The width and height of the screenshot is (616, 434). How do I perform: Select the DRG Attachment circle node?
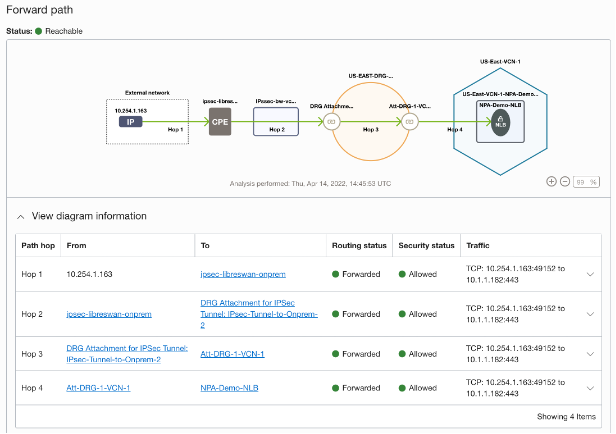pyautogui.click(x=332, y=122)
